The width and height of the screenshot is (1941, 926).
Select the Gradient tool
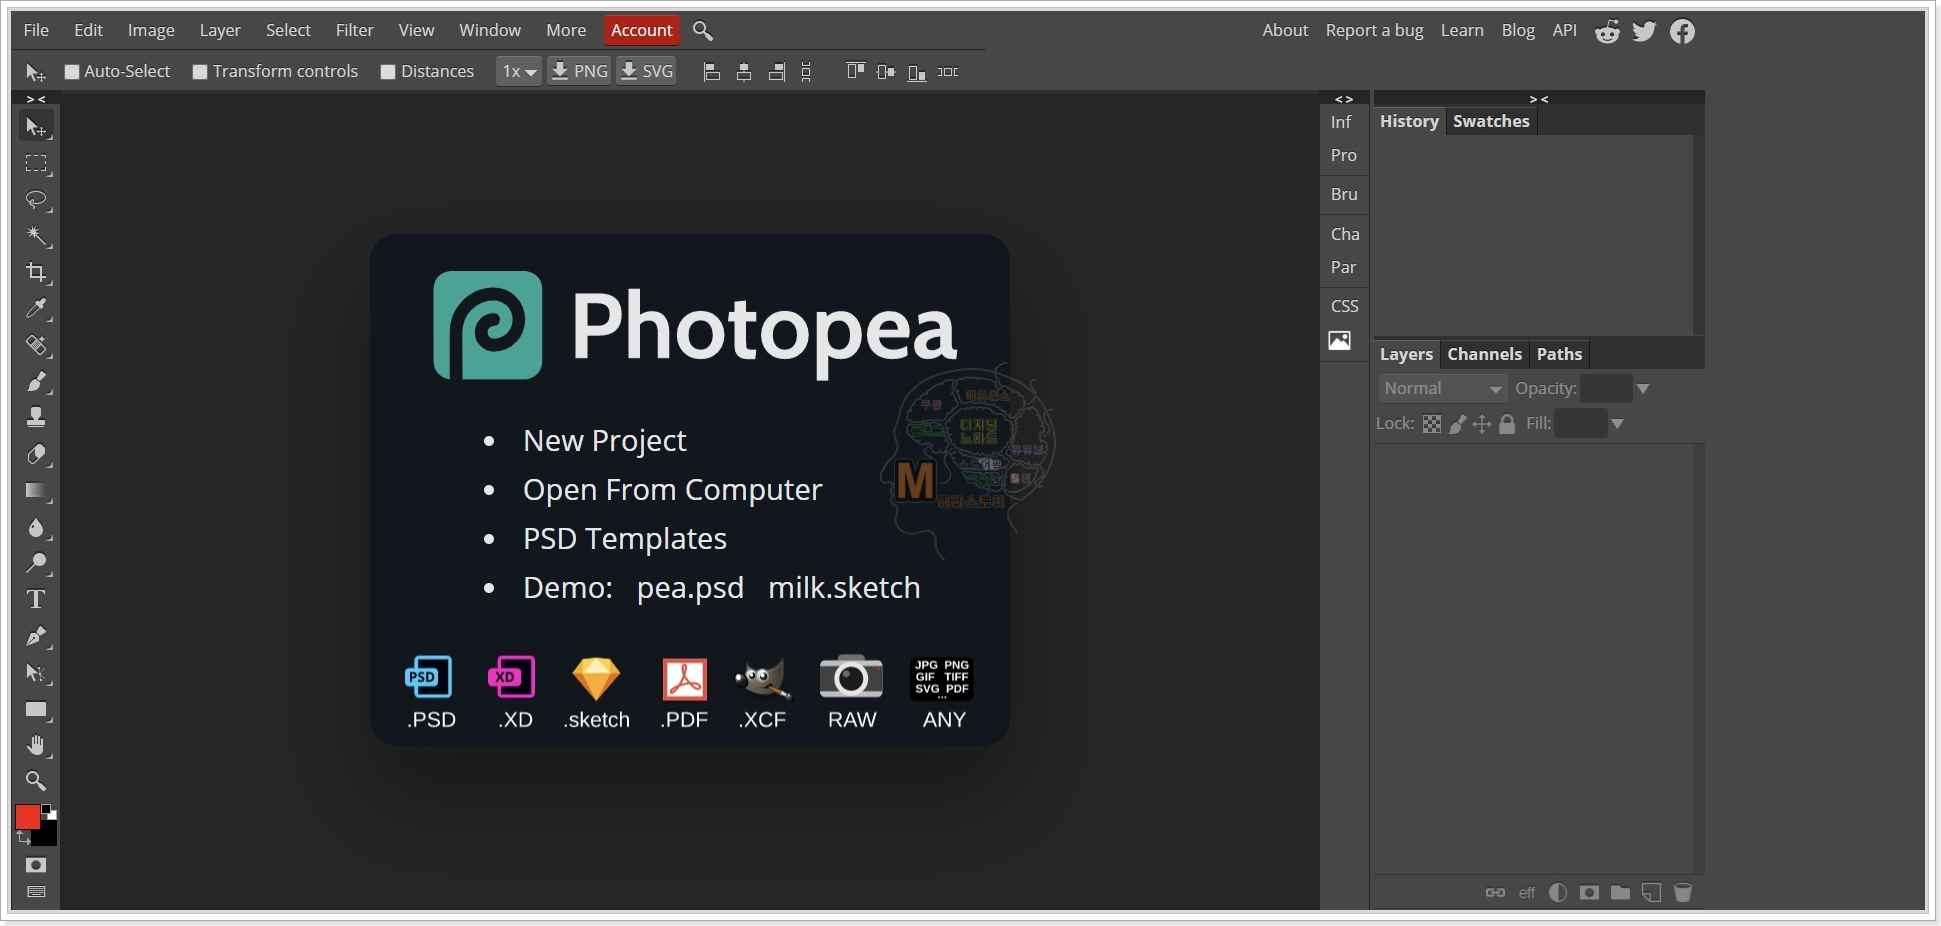(36, 491)
